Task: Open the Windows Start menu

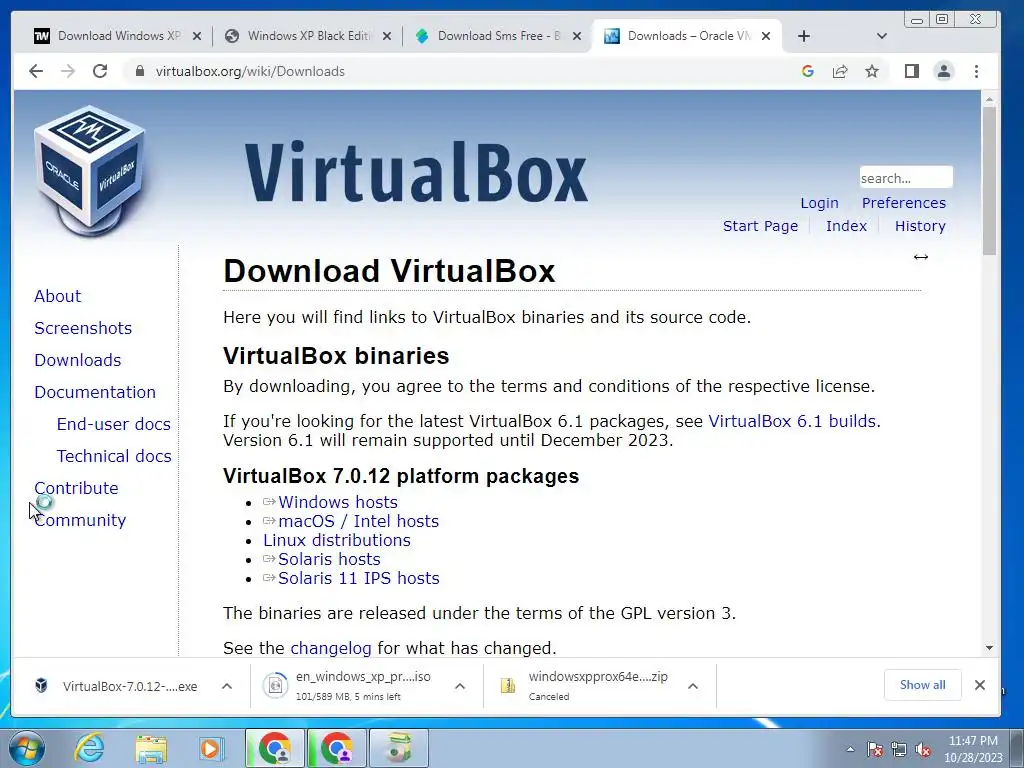Action: click(x=27, y=748)
